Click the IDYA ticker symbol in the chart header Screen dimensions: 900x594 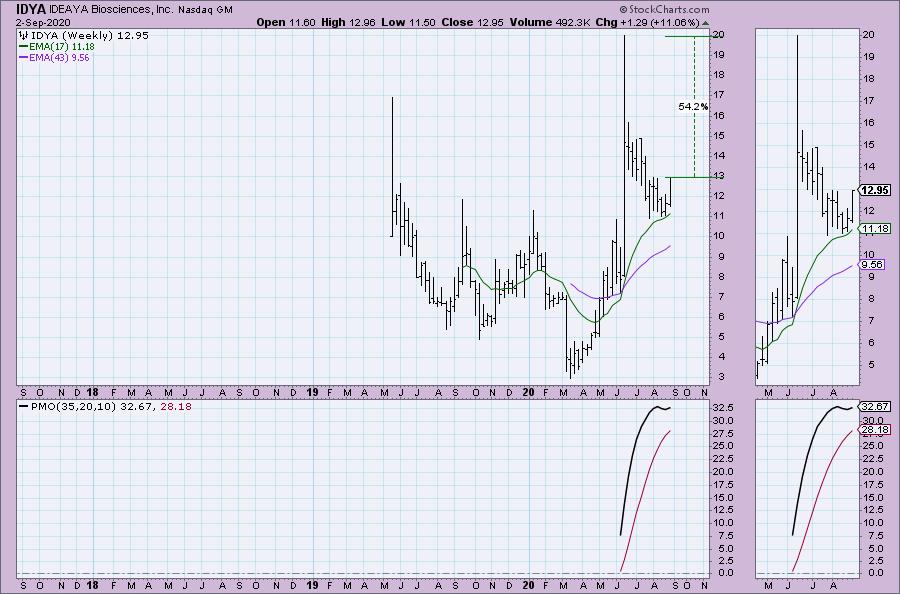31,10
